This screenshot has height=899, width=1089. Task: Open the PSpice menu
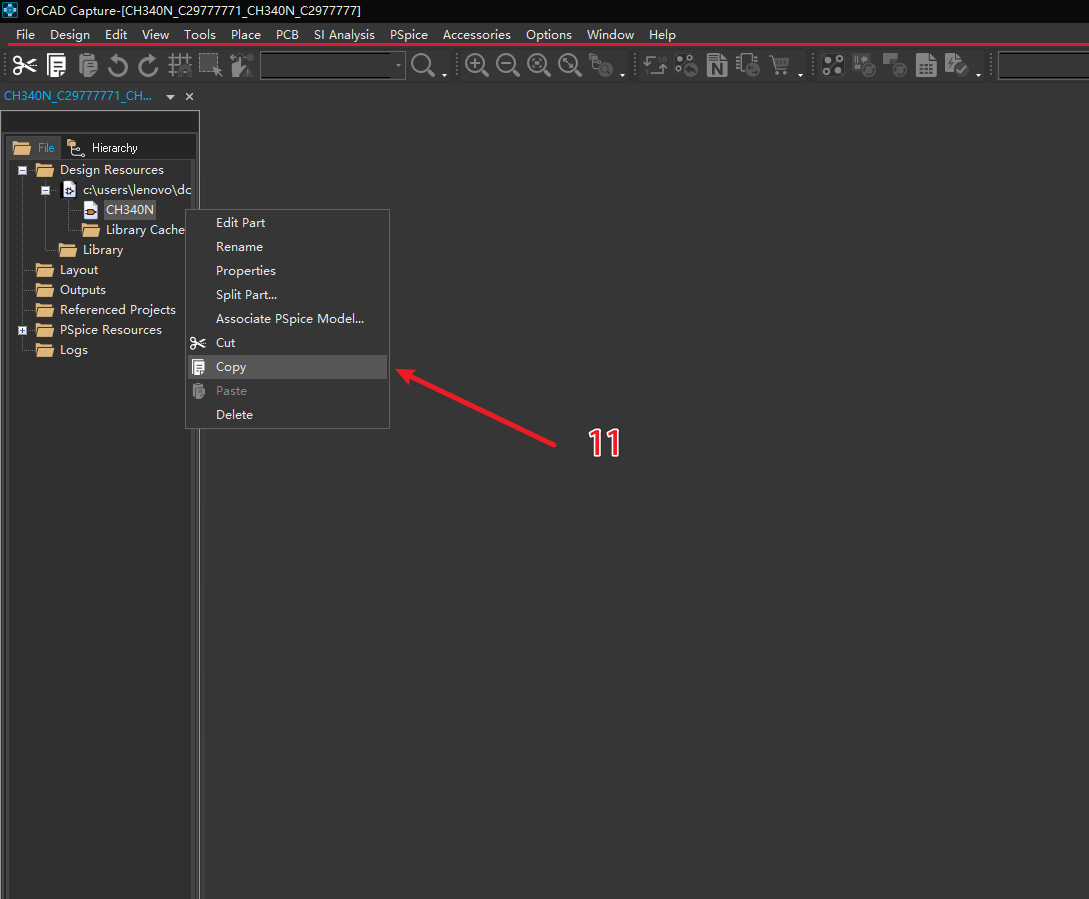408,34
